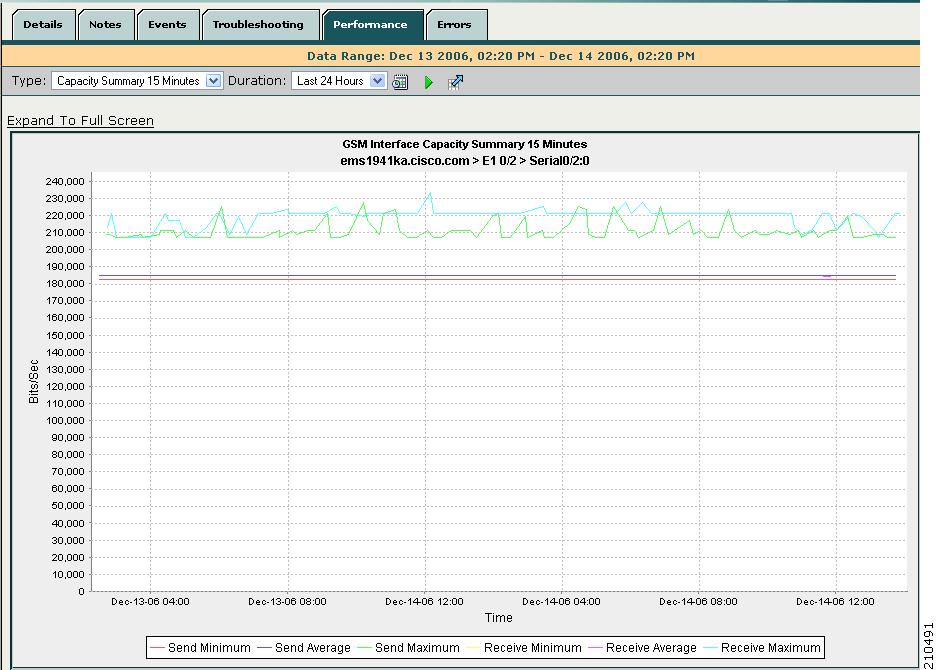The height and width of the screenshot is (670, 936).
Task: Click the Time axis label
Action: pyautogui.click(x=498, y=617)
